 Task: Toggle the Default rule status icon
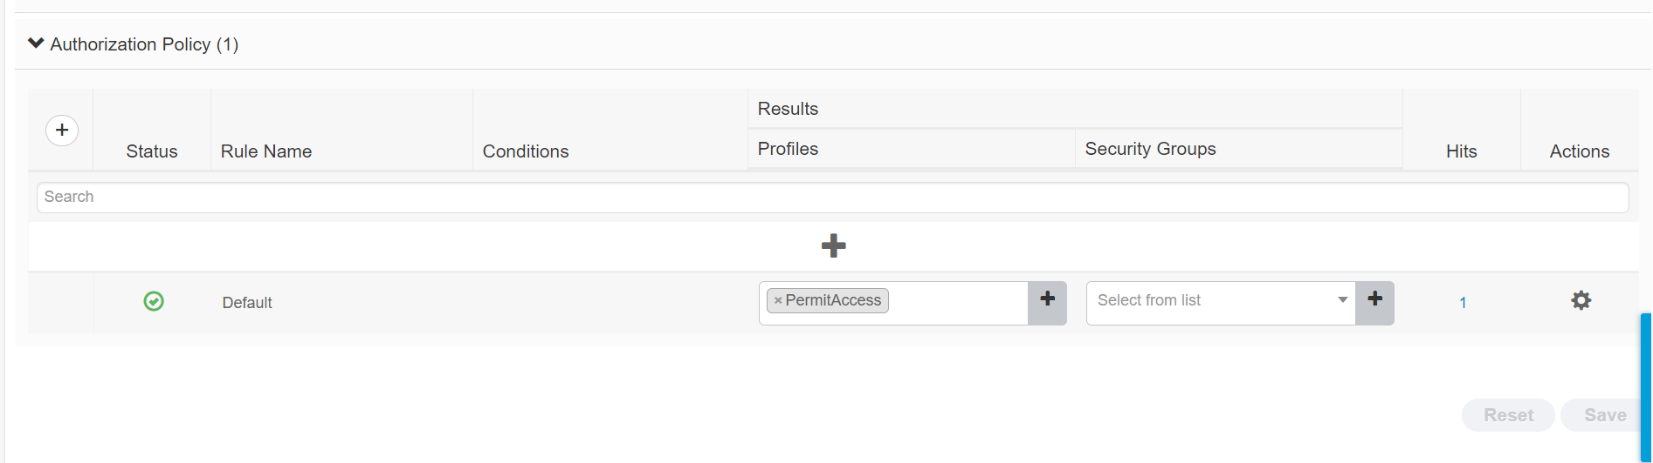153,301
